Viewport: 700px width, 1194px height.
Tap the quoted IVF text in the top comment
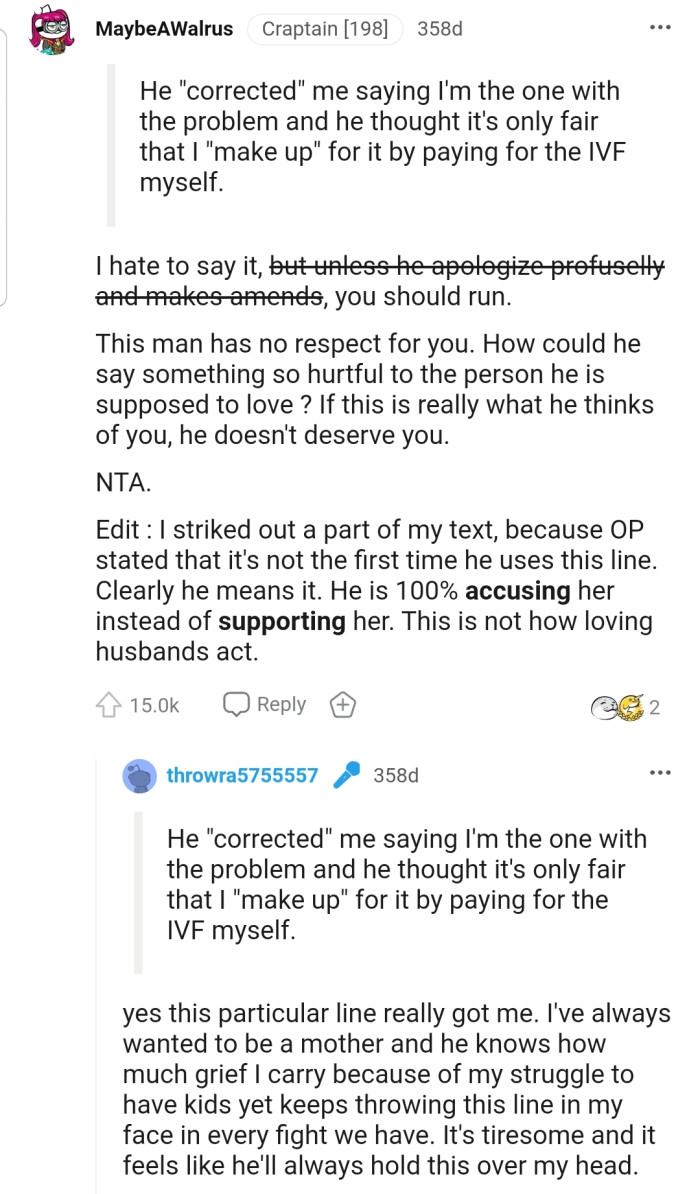(380, 137)
